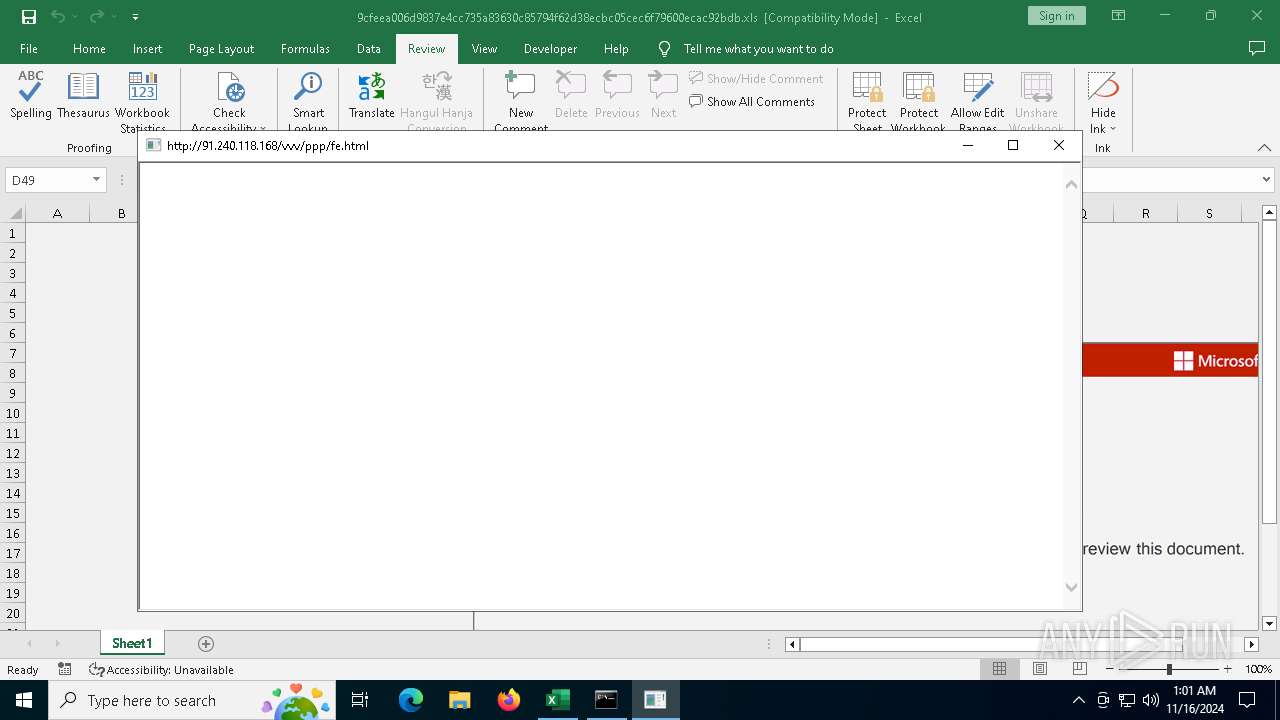
Task: Click the Tell me lightbulb icon
Action: (664, 49)
